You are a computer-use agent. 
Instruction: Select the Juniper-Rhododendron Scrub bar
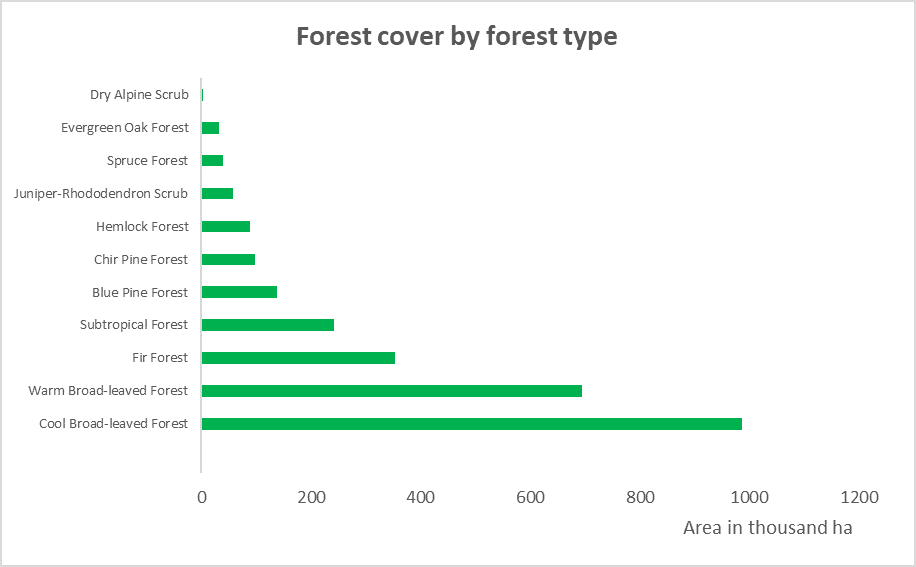pyautogui.click(x=217, y=193)
